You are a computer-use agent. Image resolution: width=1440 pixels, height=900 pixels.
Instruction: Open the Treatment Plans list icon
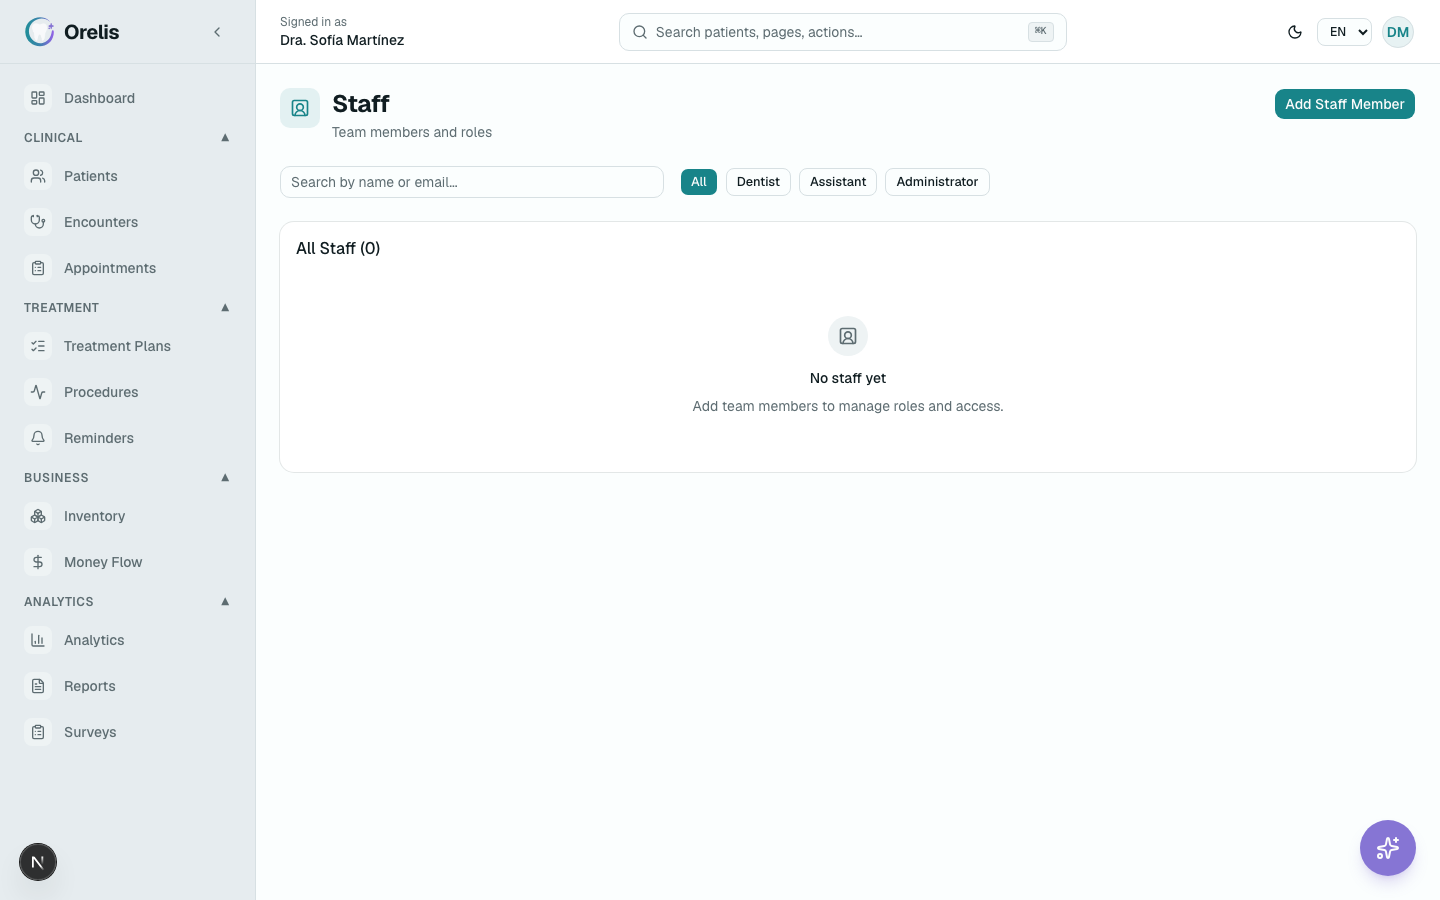point(38,346)
